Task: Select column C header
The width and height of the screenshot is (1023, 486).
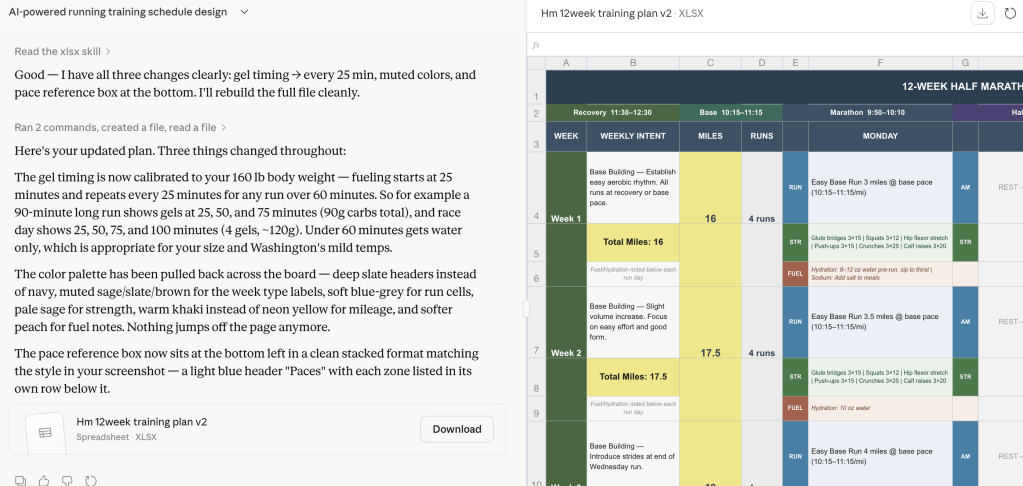Action: (710, 63)
